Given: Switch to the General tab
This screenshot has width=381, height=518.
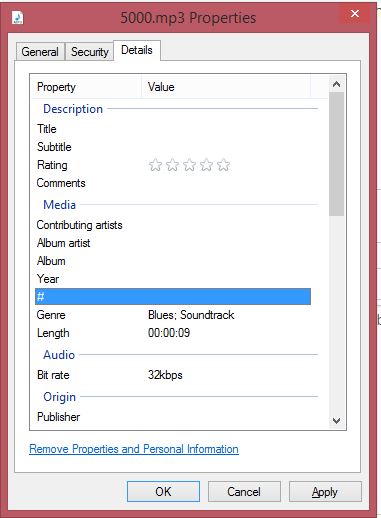Looking at the screenshot, I should (x=40, y=52).
